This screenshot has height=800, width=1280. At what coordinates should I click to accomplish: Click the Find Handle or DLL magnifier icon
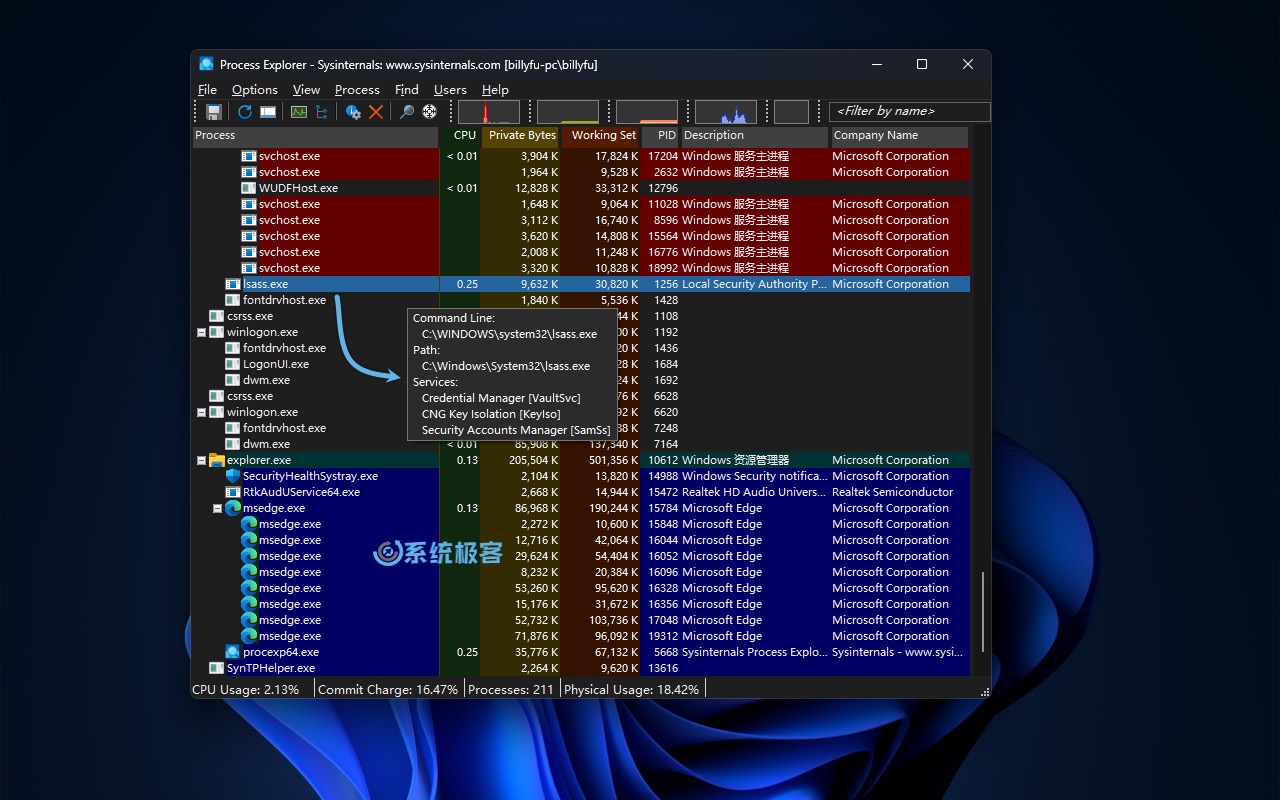[407, 112]
